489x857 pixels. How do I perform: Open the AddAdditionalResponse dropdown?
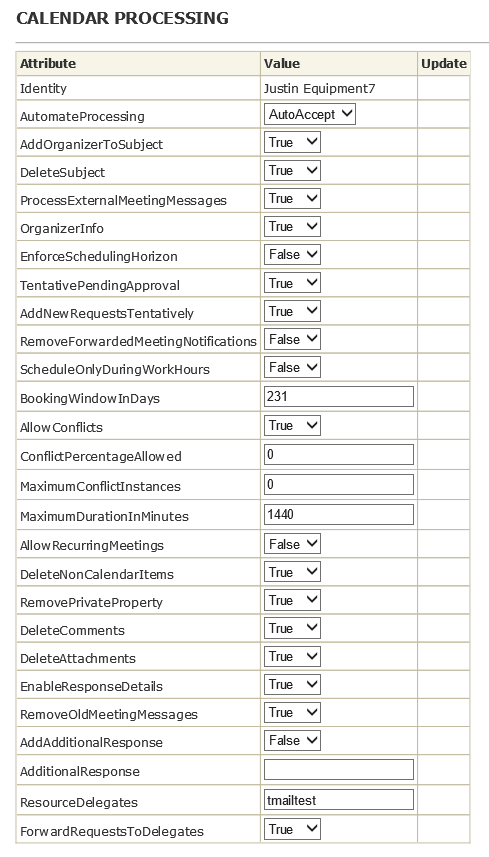click(292, 741)
